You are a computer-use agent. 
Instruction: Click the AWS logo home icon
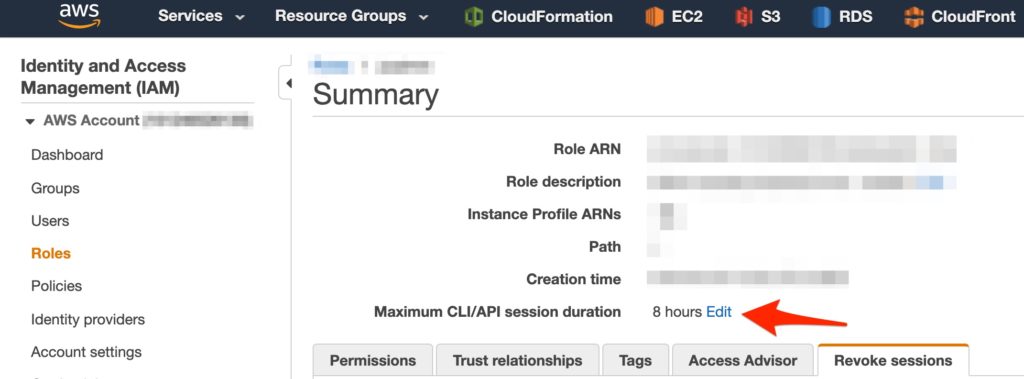pyautogui.click(x=80, y=16)
